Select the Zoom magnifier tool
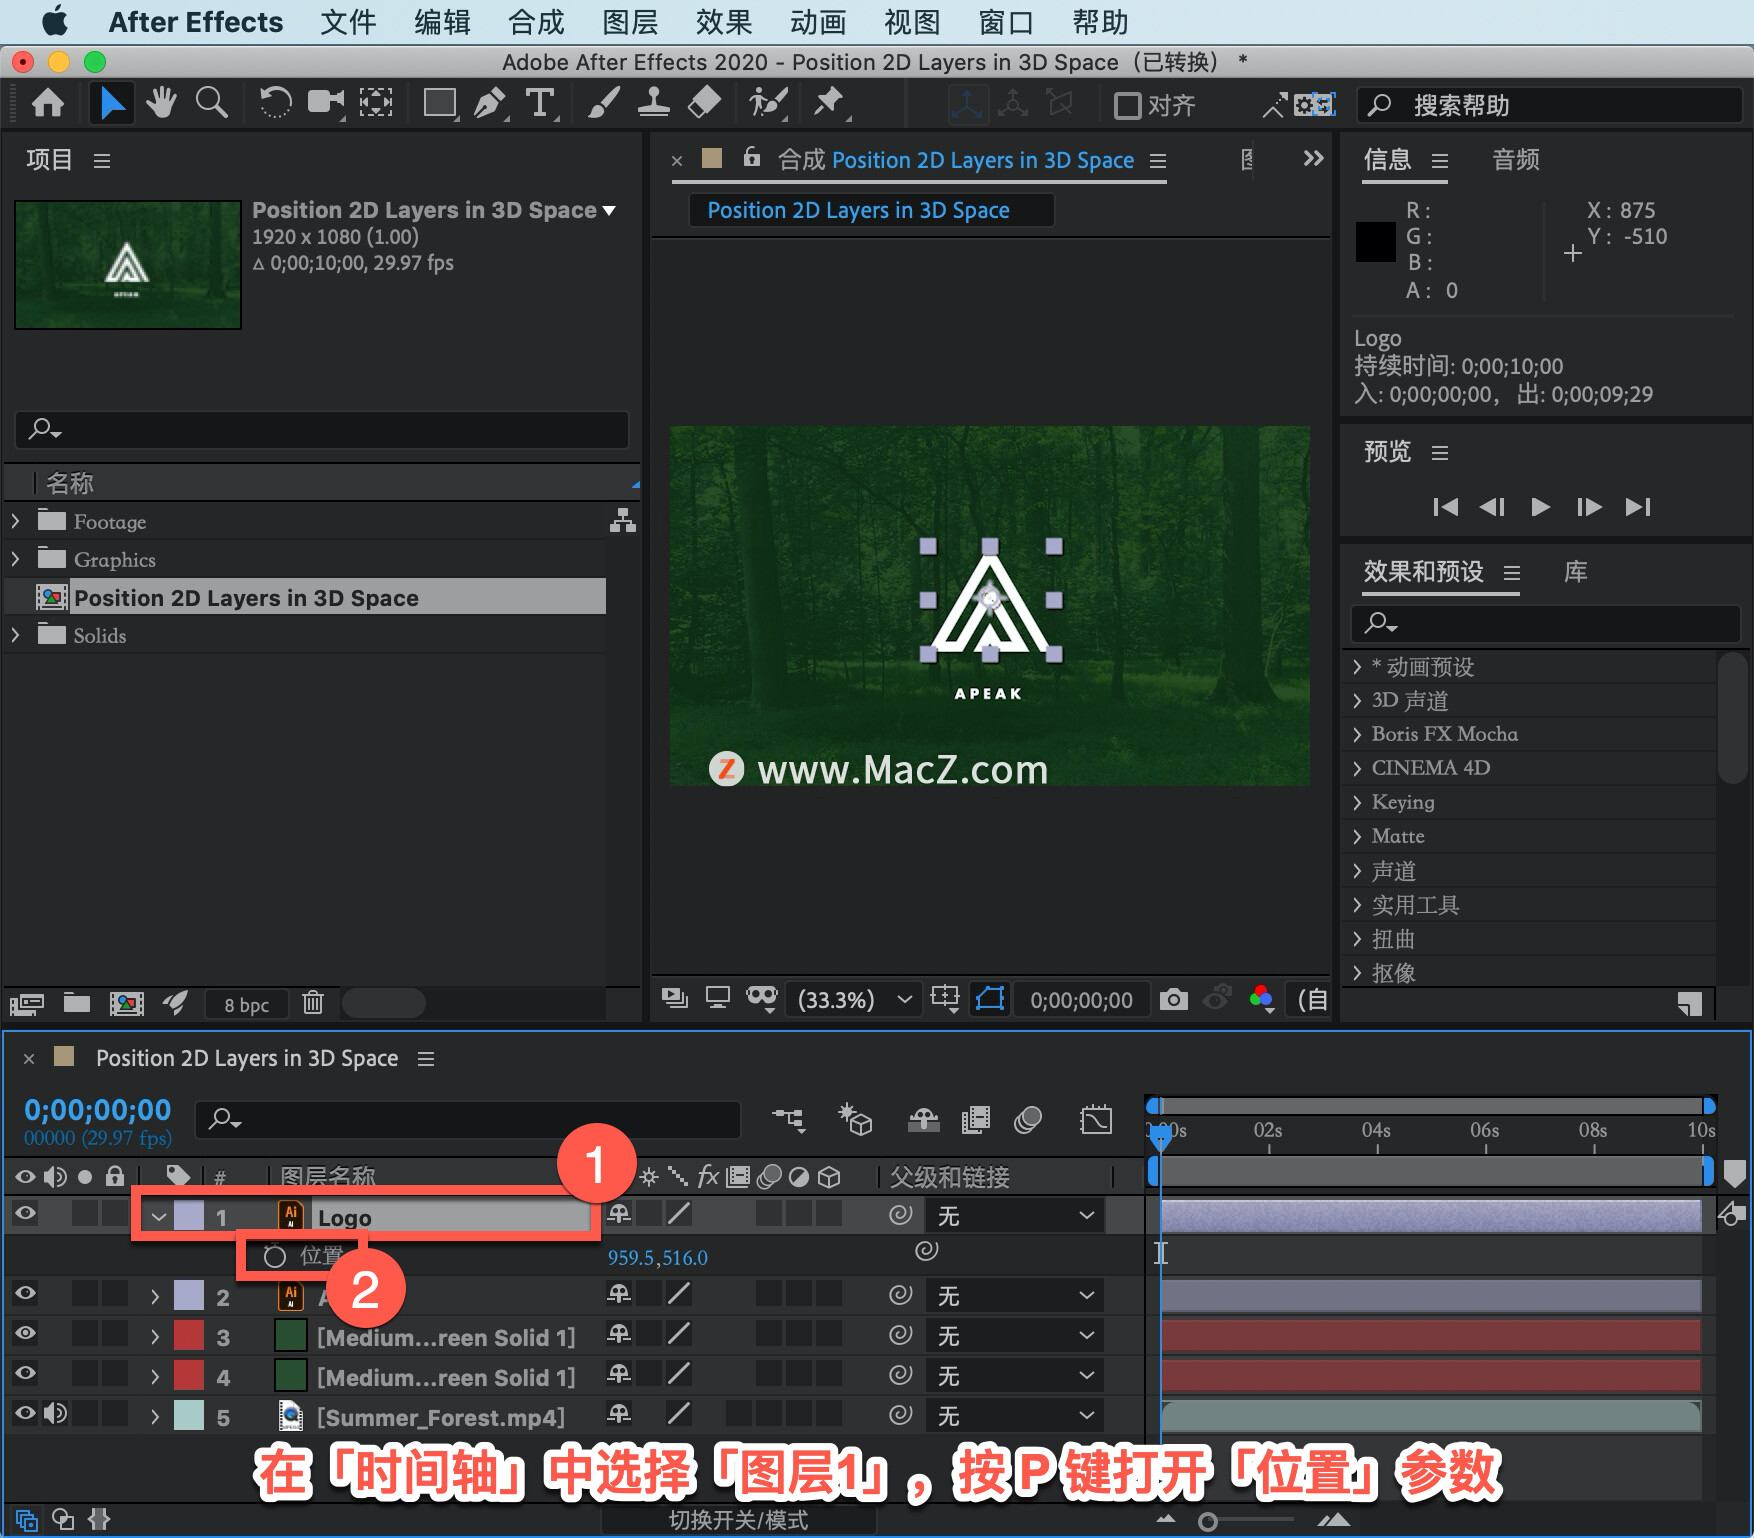Viewport: 1754px width, 1538px height. click(211, 103)
